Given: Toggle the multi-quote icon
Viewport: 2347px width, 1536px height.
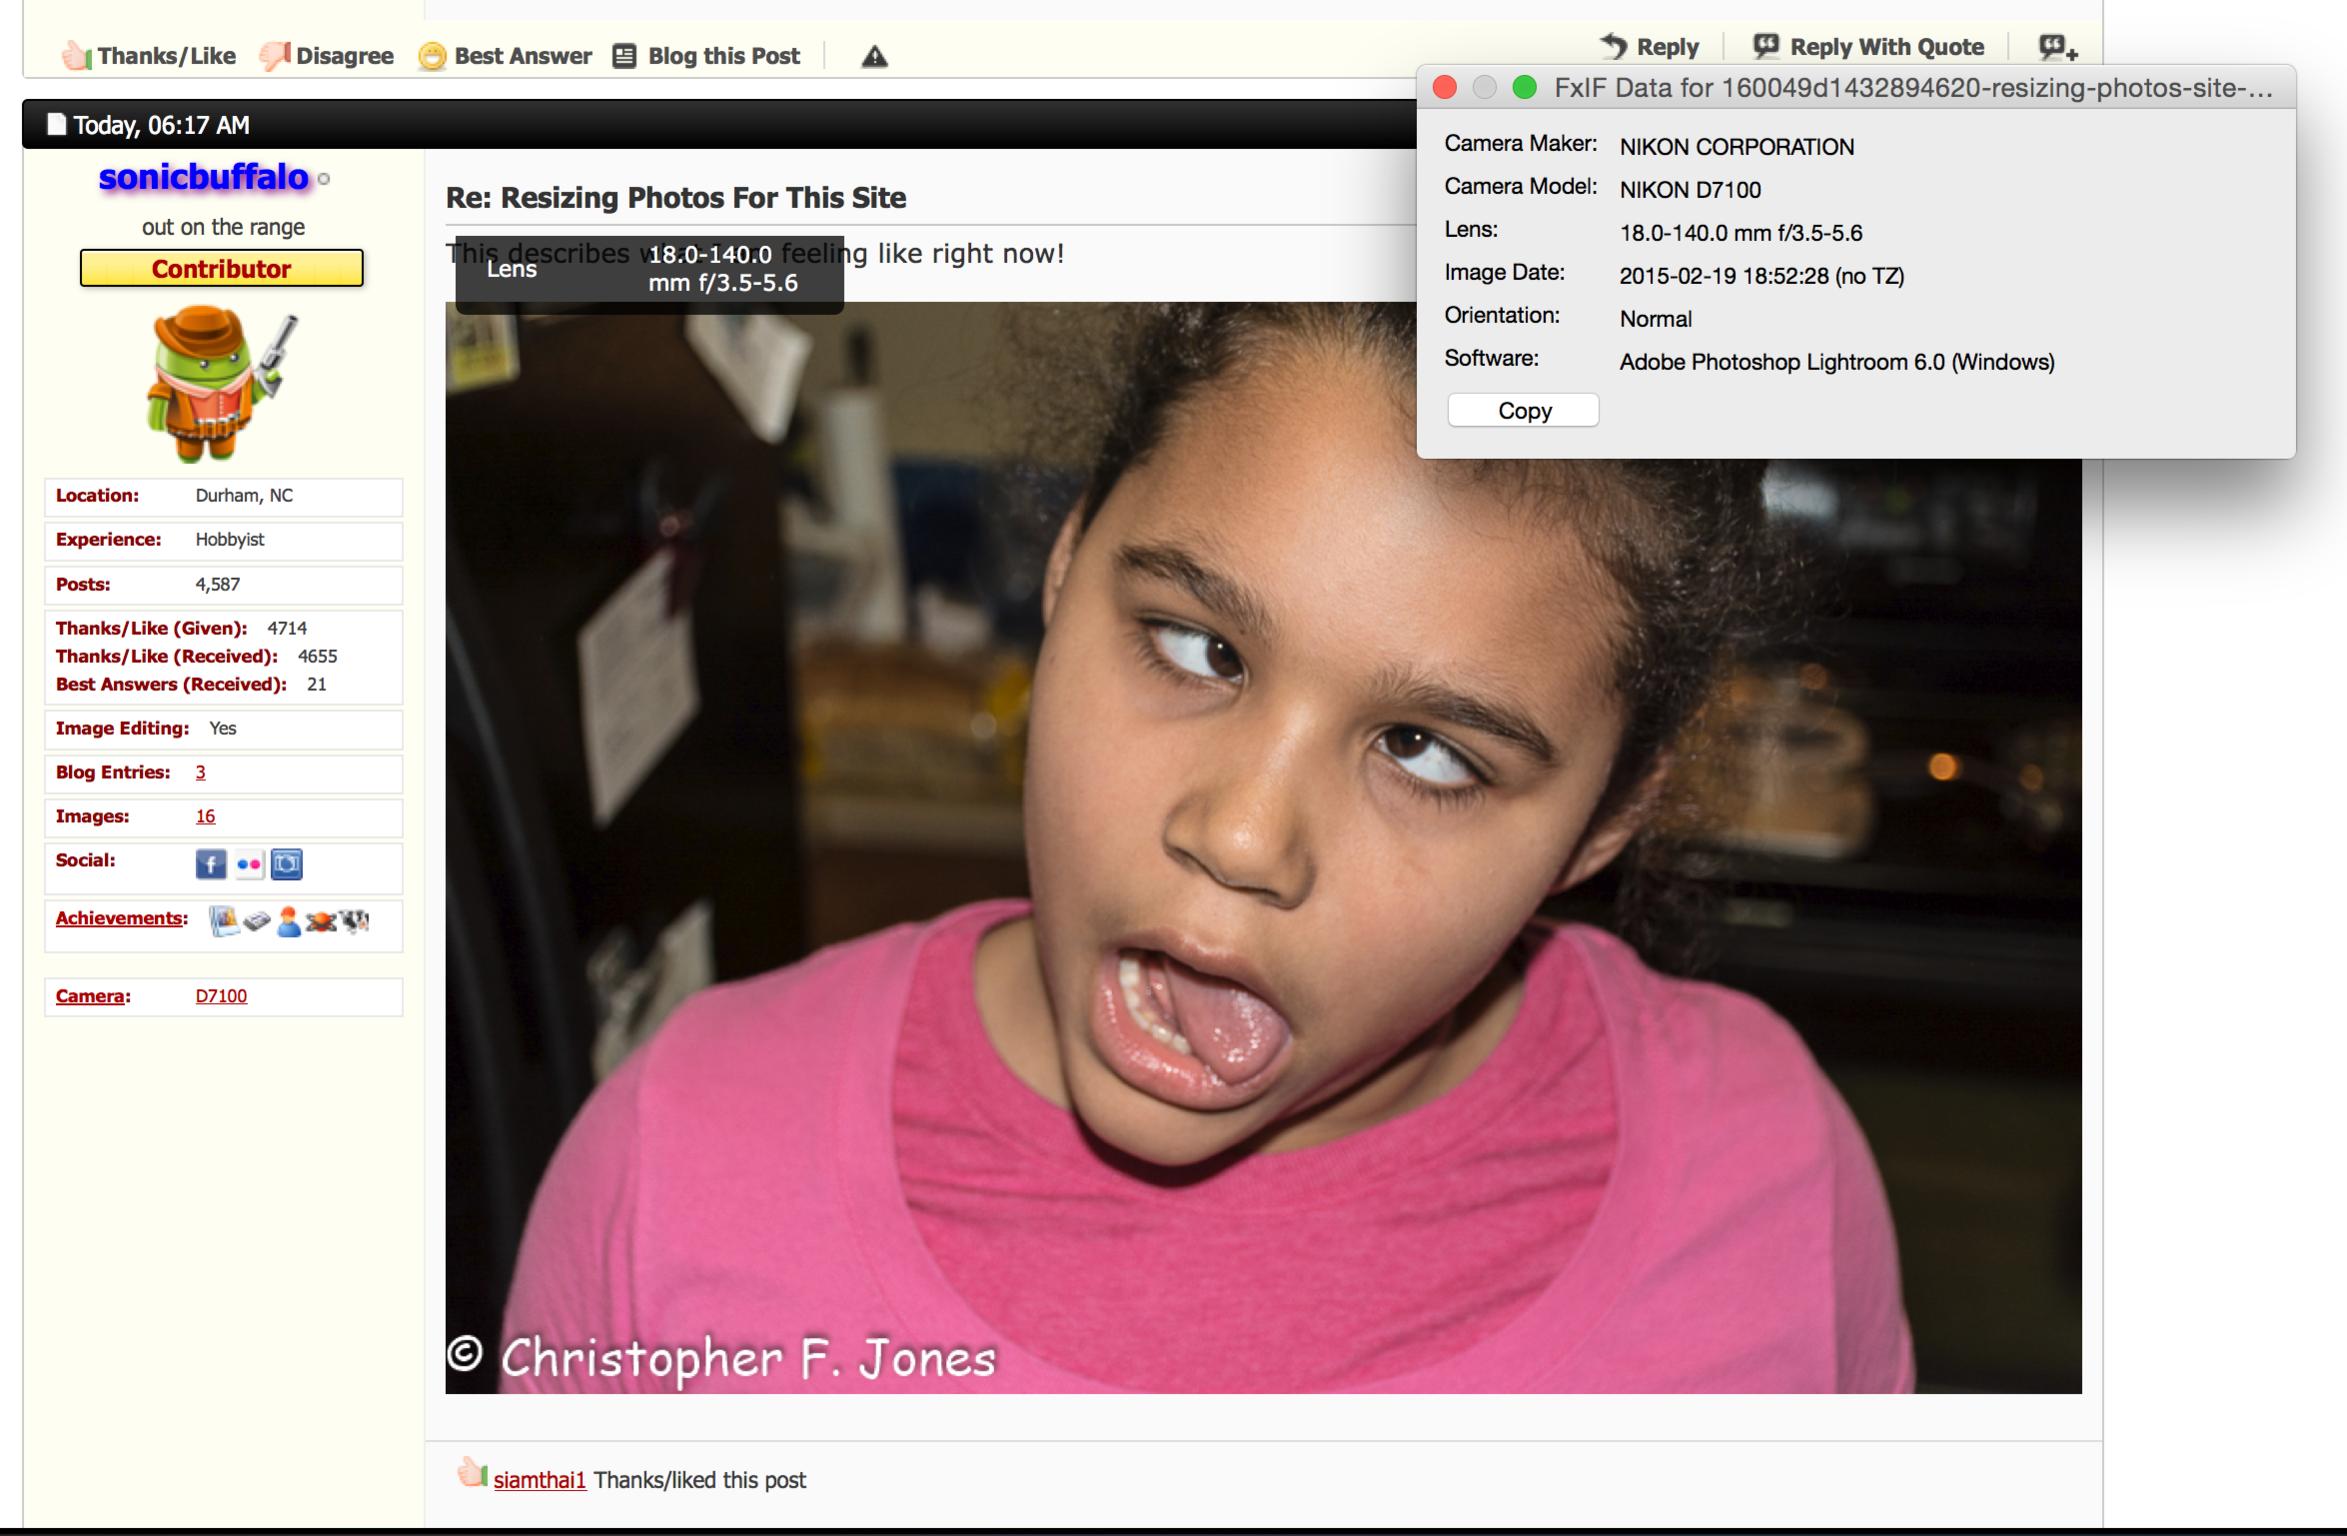Looking at the screenshot, I should point(2057,47).
